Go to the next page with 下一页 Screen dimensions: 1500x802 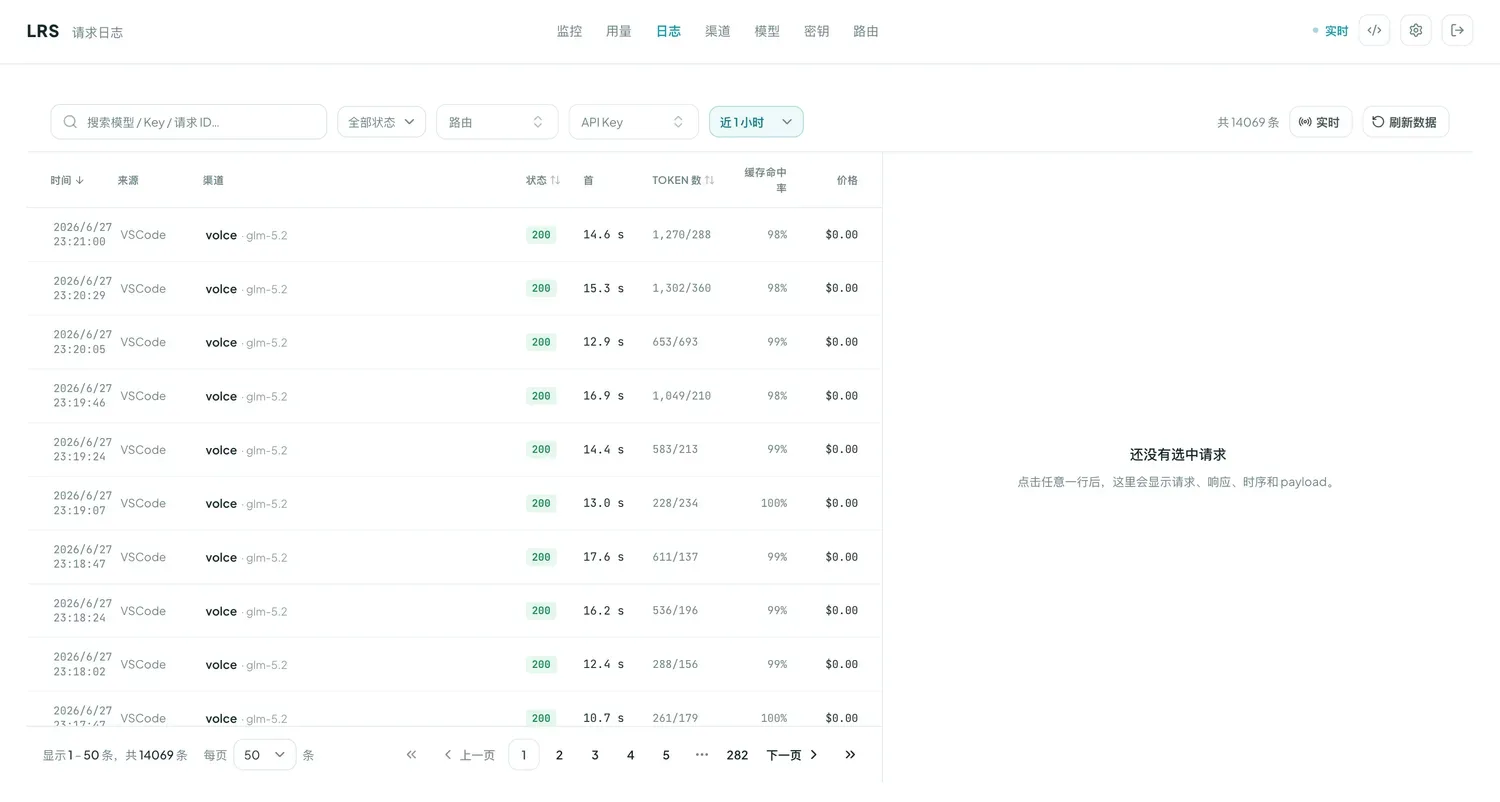[793, 755]
